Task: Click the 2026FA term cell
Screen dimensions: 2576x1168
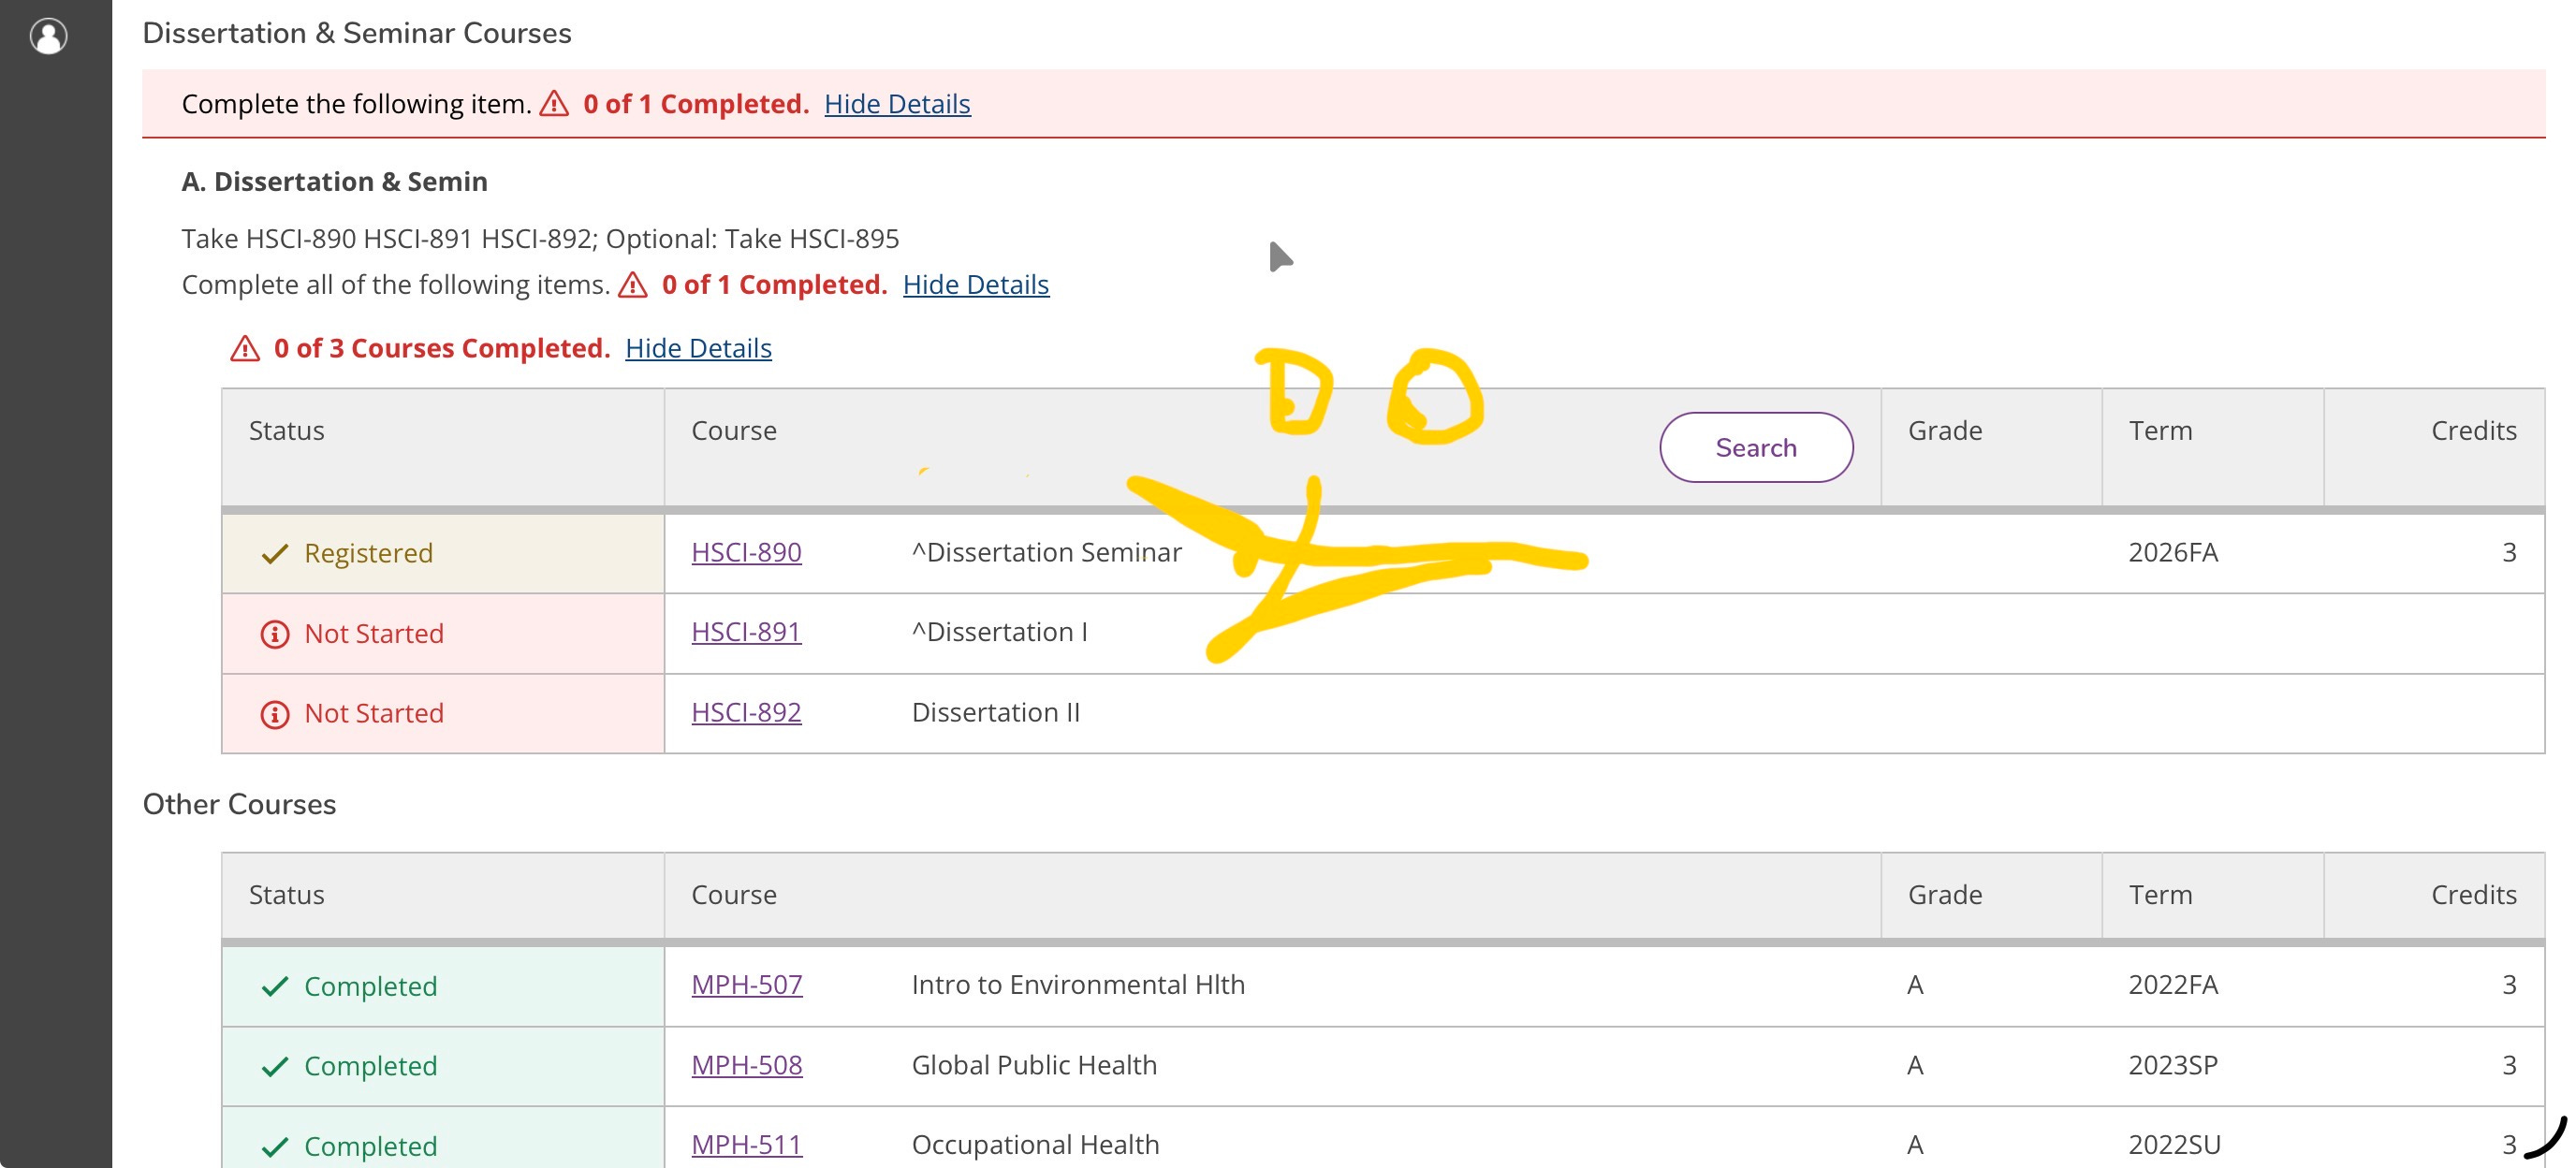Action: (x=2173, y=552)
